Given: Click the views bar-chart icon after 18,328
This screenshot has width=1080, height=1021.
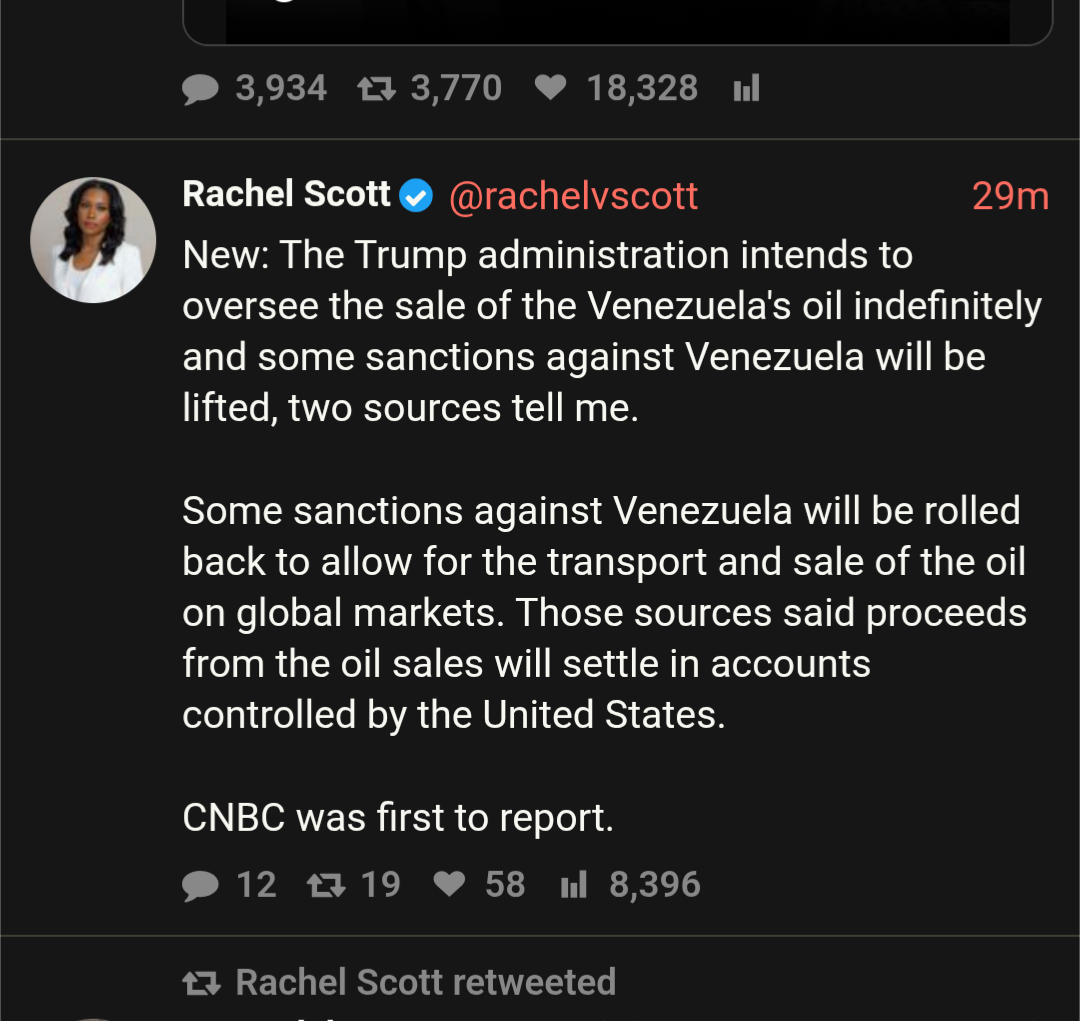Looking at the screenshot, I should point(746,89).
